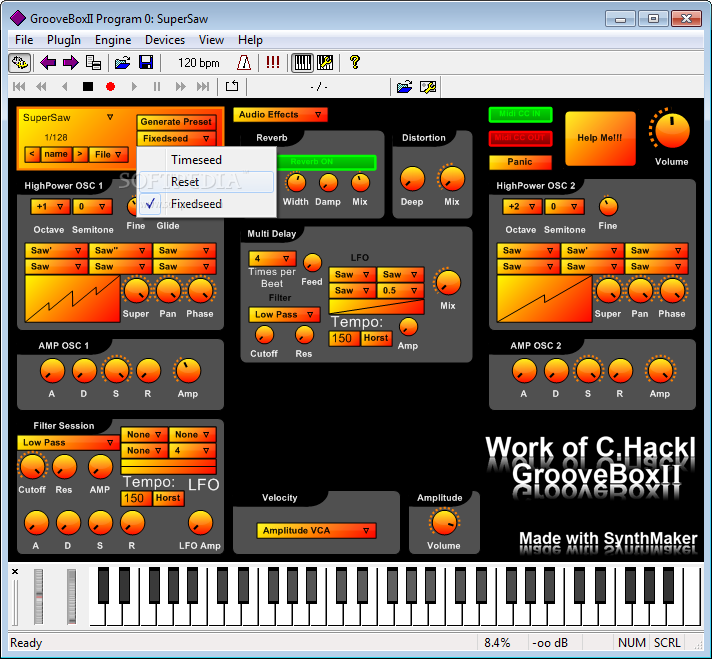Toggle the keyboard bars toolbar icon

point(302,62)
